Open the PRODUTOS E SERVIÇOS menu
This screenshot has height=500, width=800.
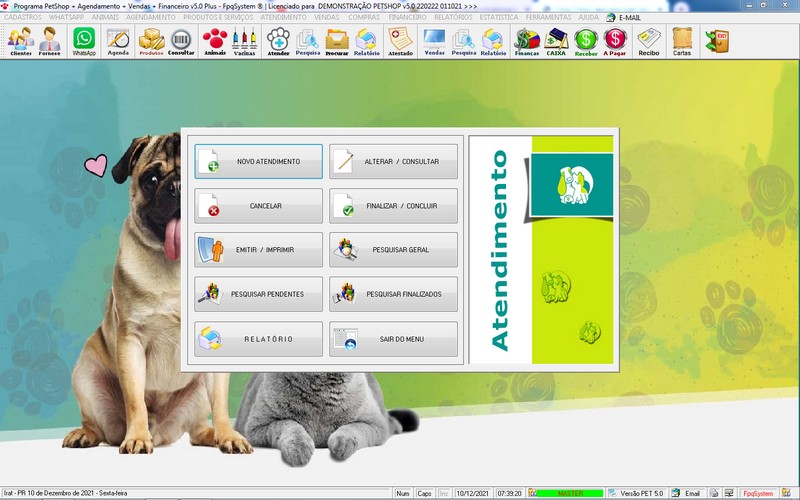(x=218, y=17)
